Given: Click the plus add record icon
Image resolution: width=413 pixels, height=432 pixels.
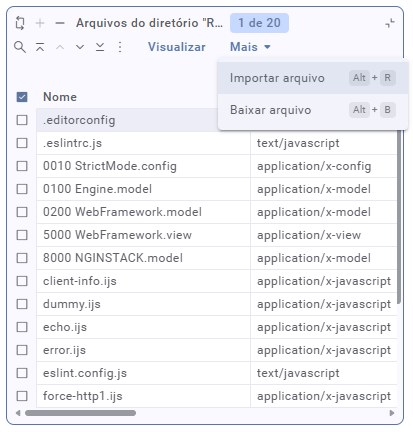Looking at the screenshot, I should [40, 23].
